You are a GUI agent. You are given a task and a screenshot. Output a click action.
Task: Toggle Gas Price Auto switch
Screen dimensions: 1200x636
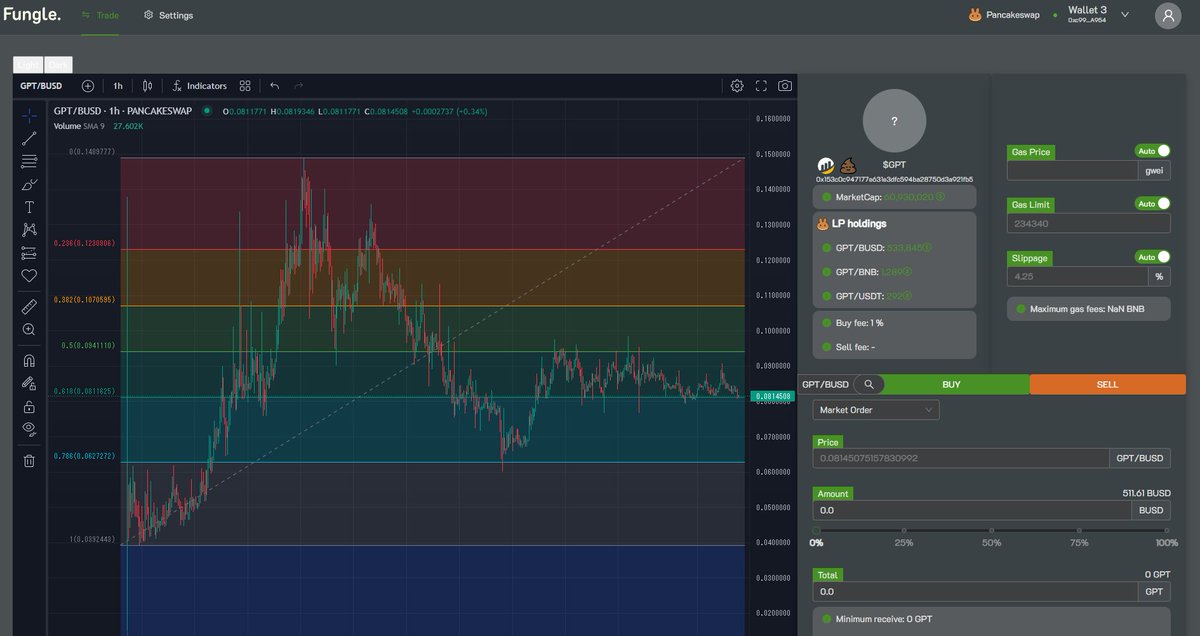click(1153, 151)
